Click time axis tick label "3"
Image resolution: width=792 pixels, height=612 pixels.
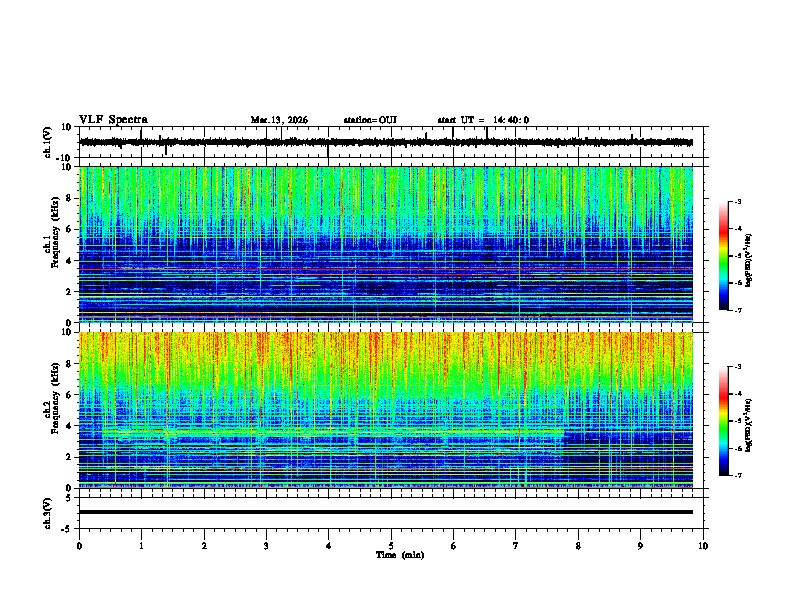click(266, 546)
